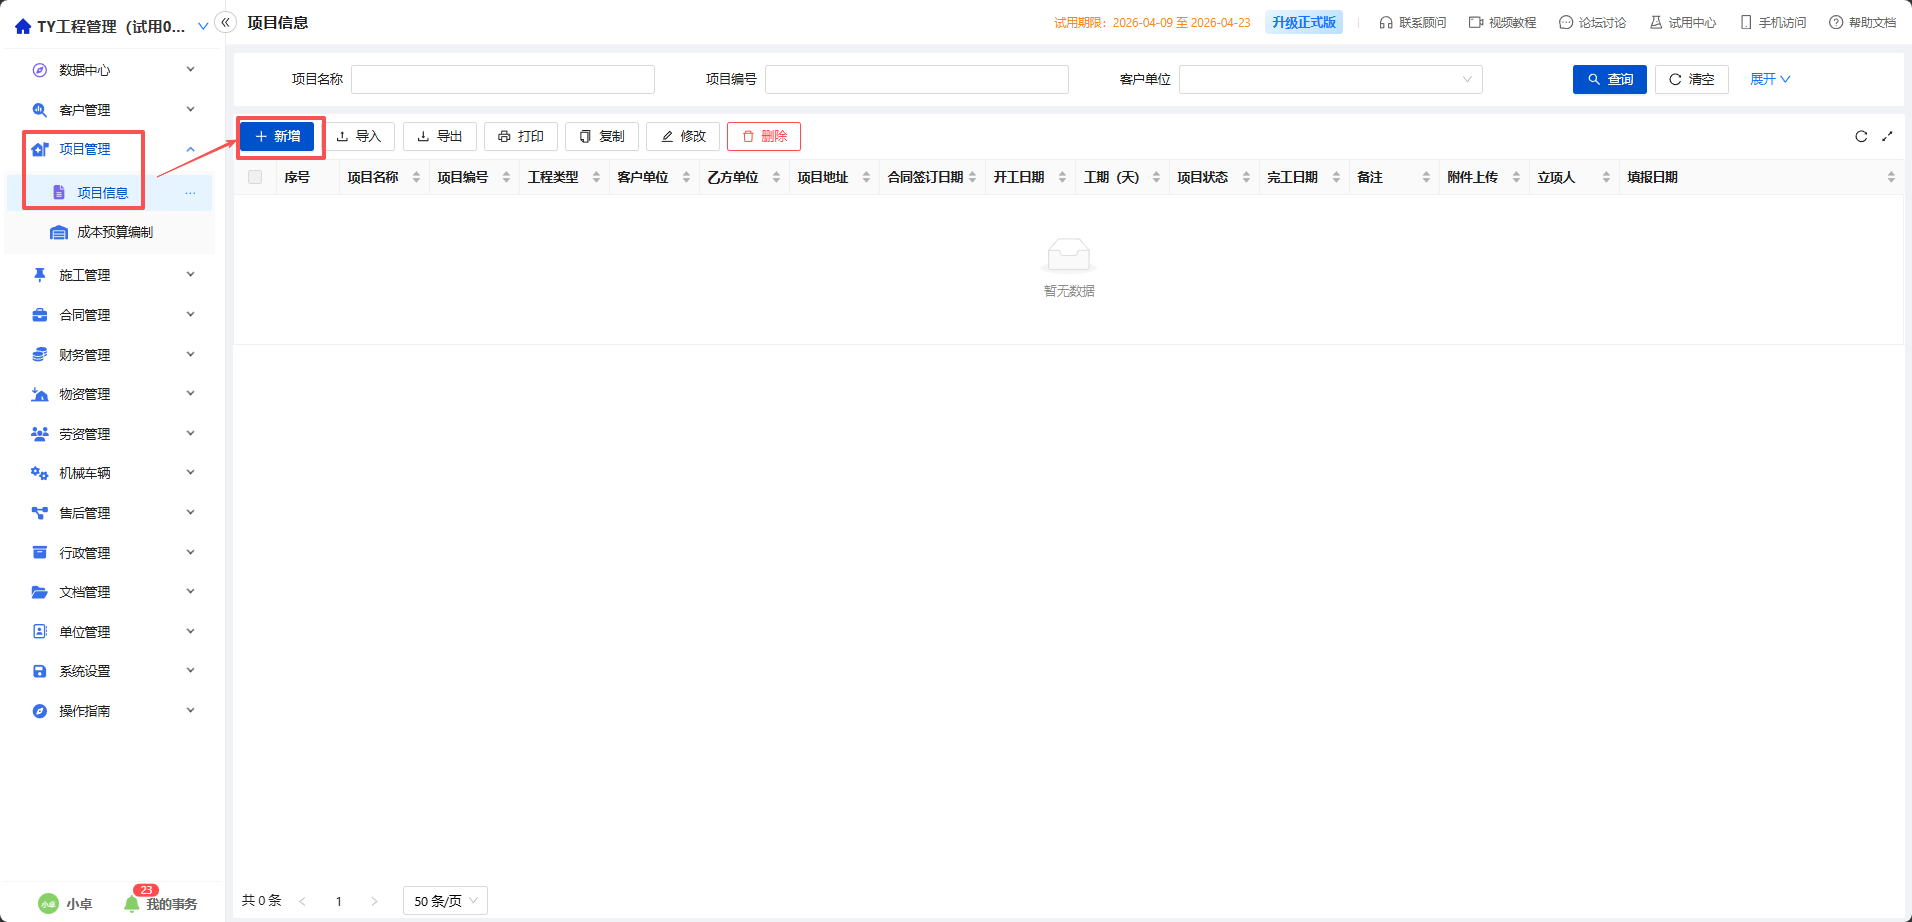Click the 帮助文档 help icon
Screen dimensions: 1912x922
pos(1836,22)
